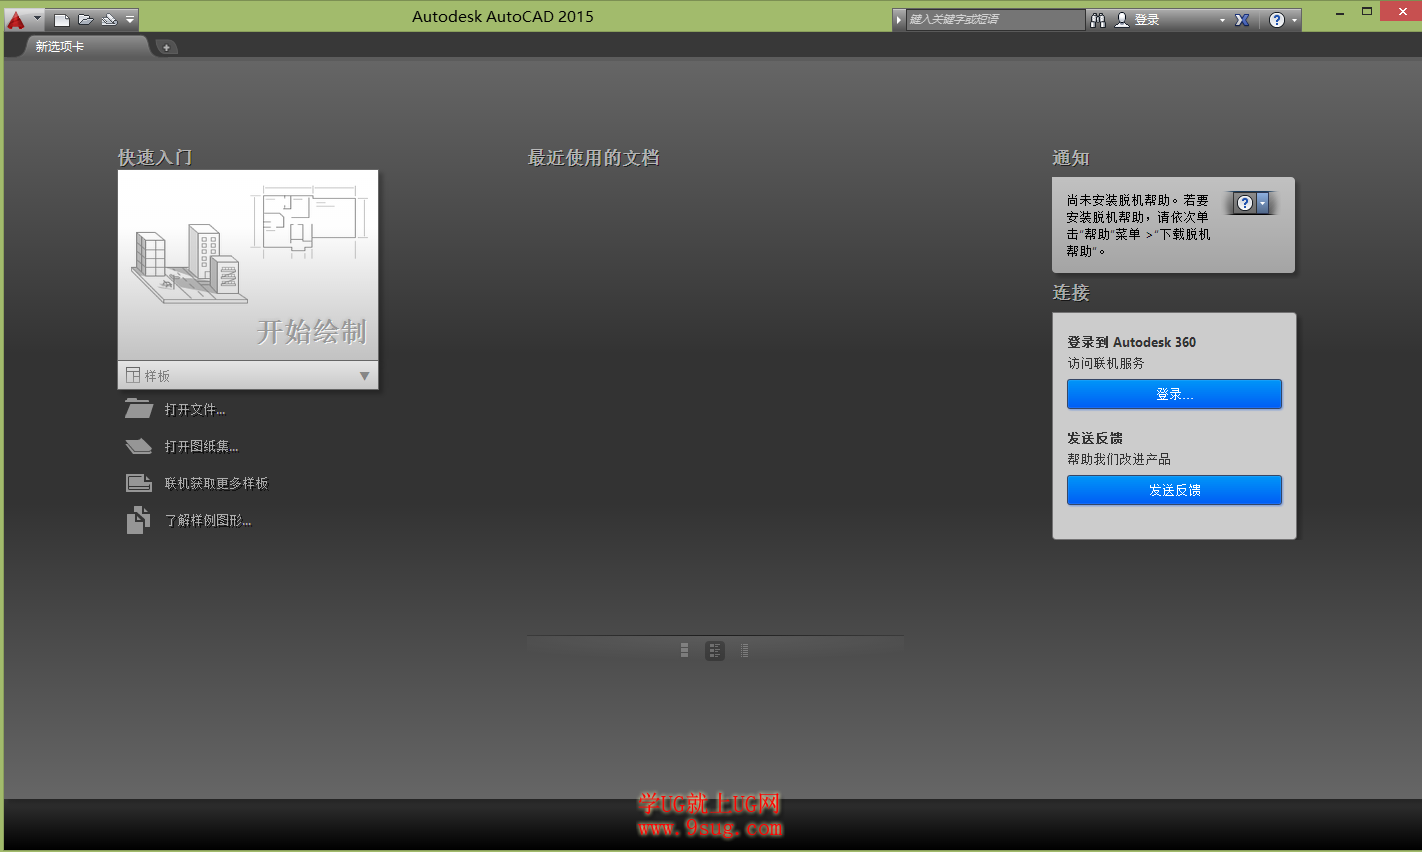Image resolution: width=1422 pixels, height=852 pixels.
Task: Click the blue 发送反馈 button
Action: coord(1174,490)
